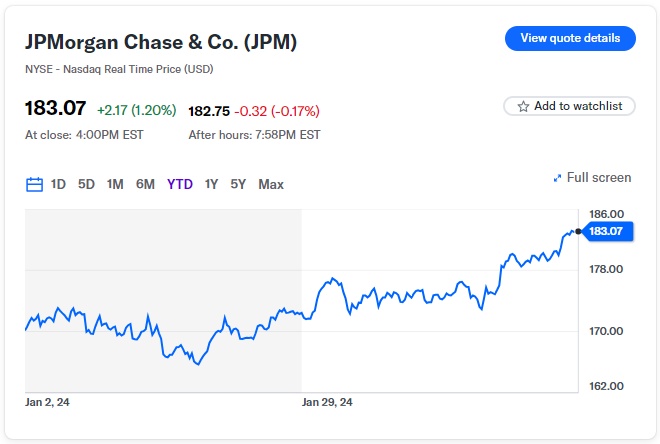Screen dimensions: 660x444
Task: Click the full screen expand arrows icon
Action: tap(557, 178)
